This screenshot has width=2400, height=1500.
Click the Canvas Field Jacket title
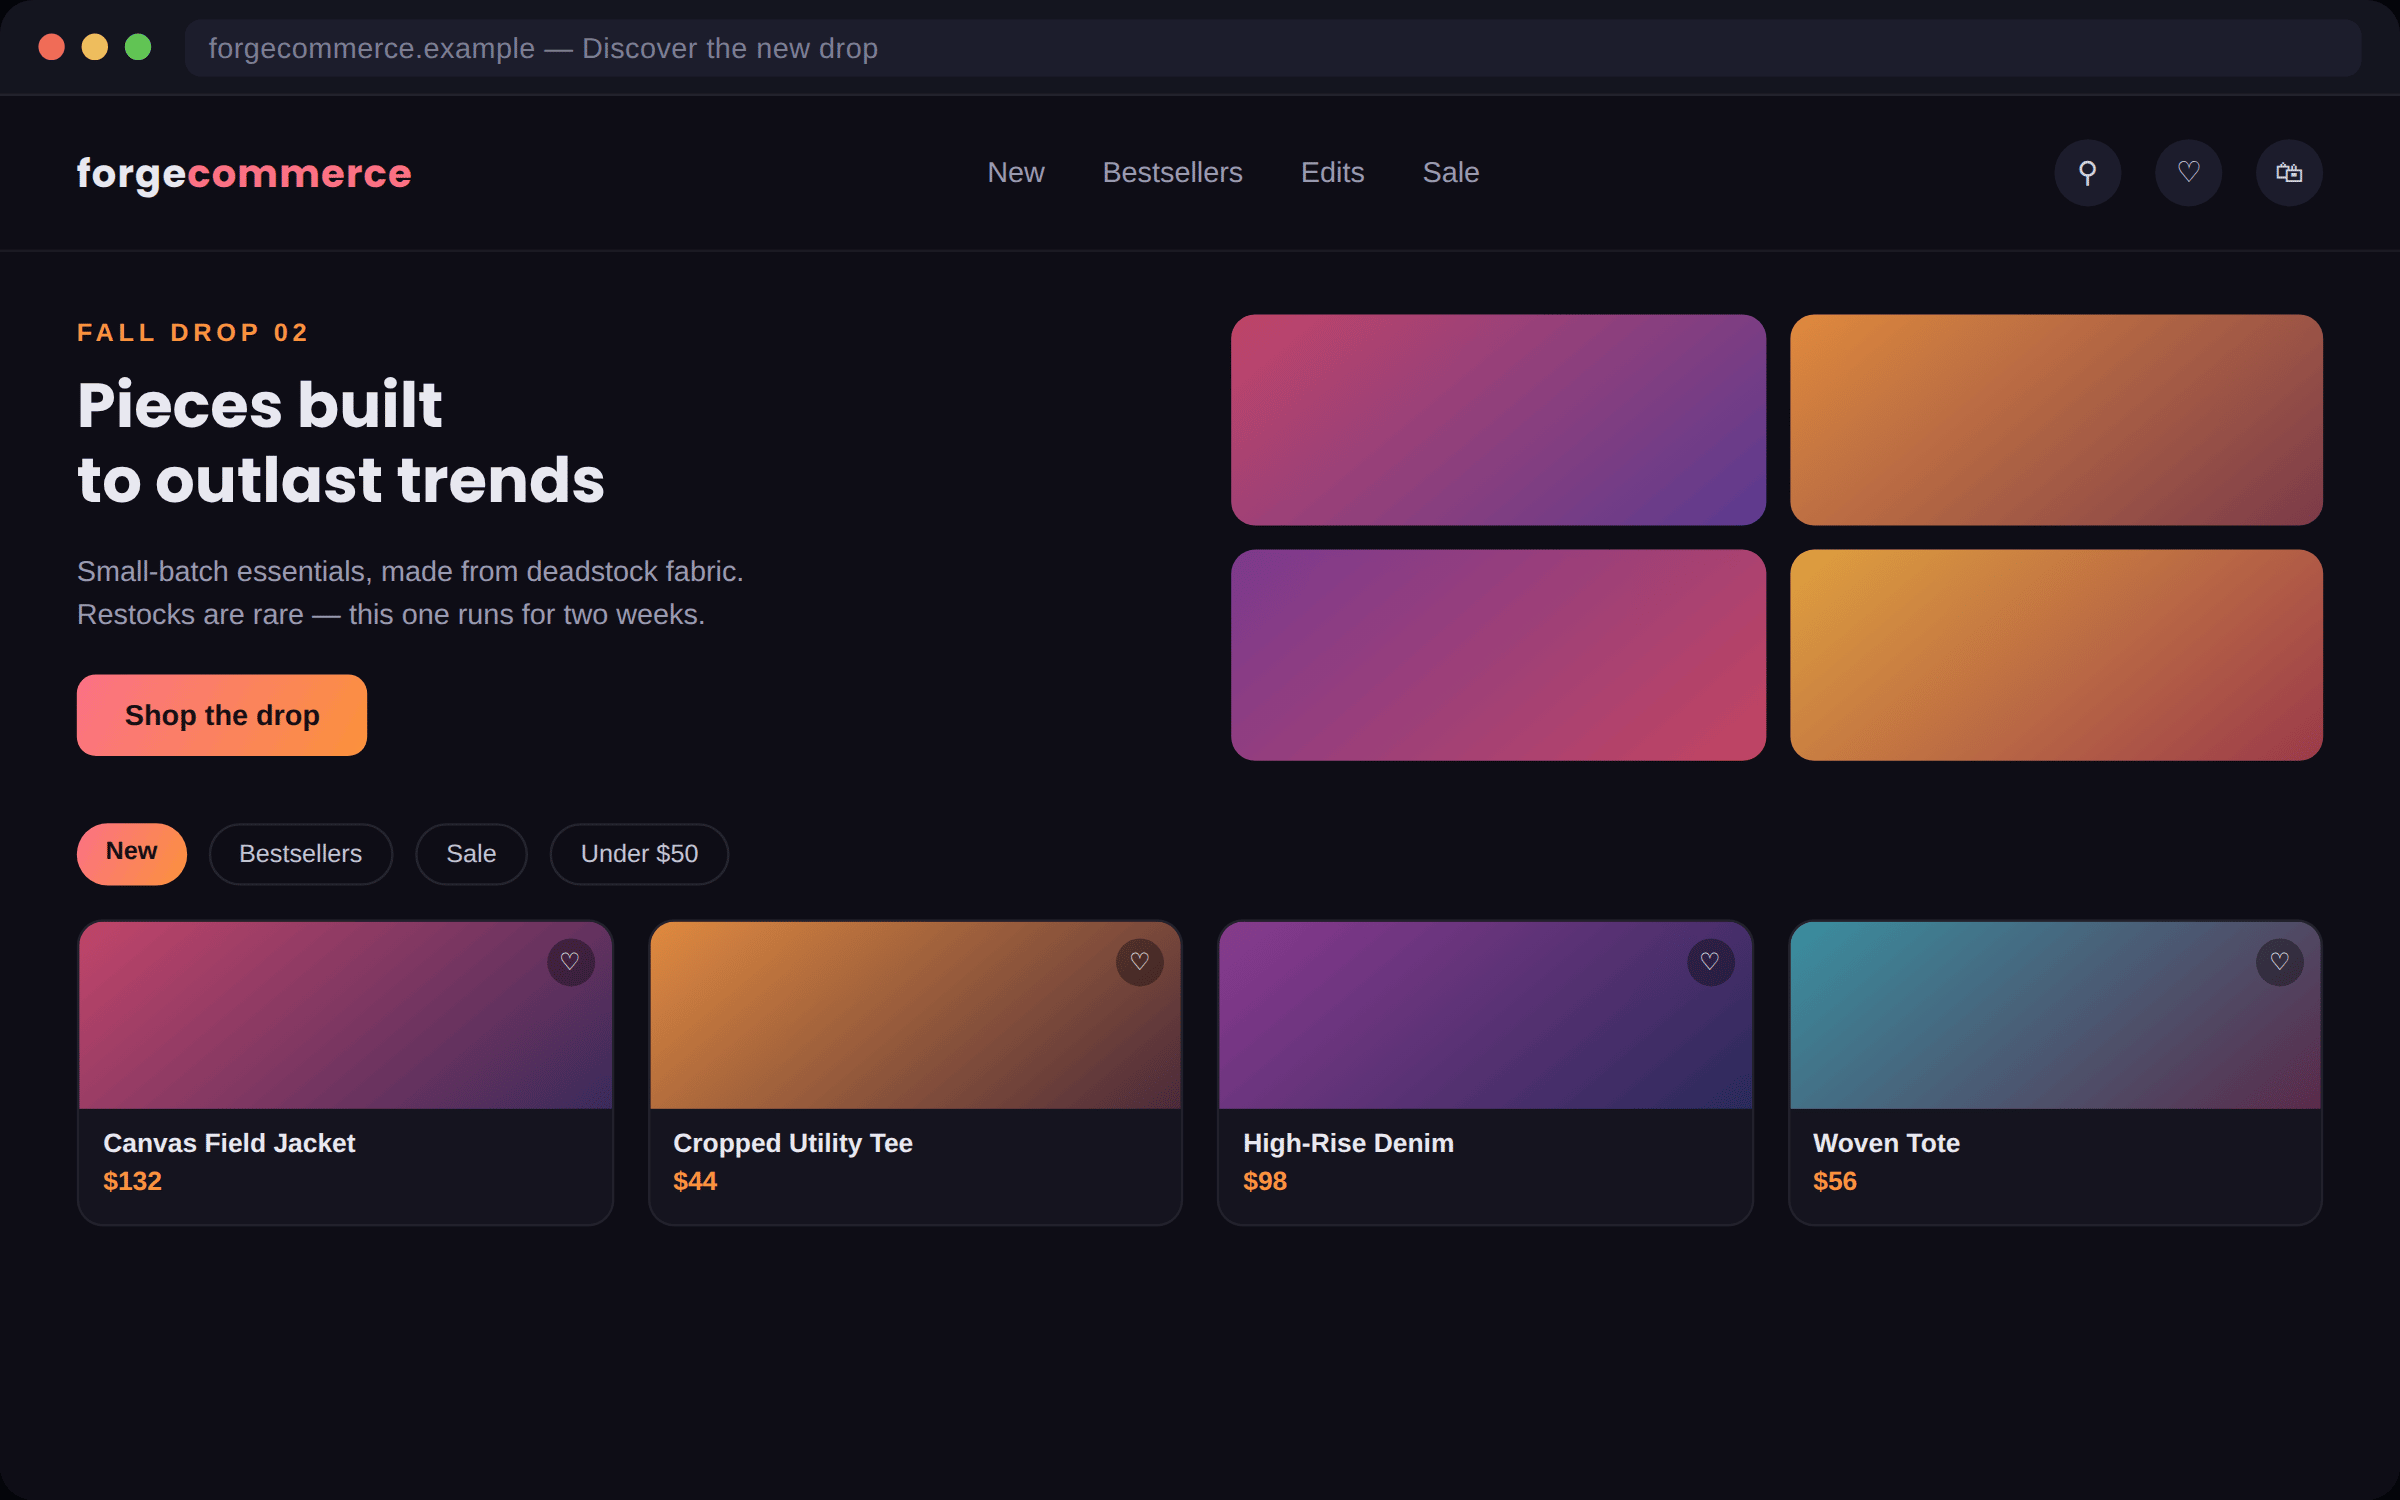[229, 1143]
